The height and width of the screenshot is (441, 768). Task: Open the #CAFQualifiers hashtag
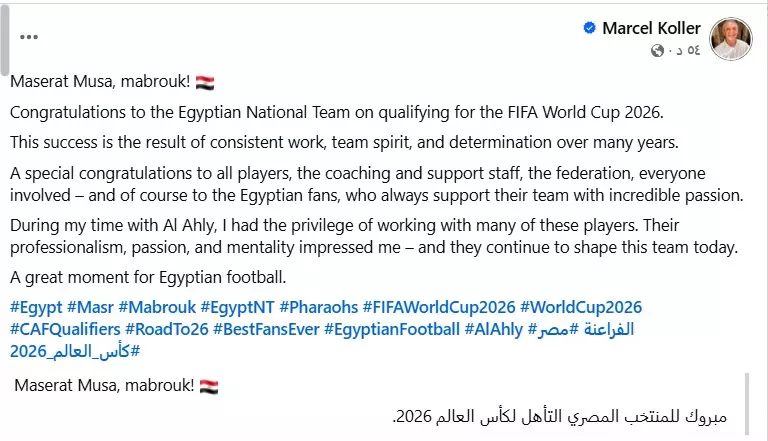click(x=66, y=329)
